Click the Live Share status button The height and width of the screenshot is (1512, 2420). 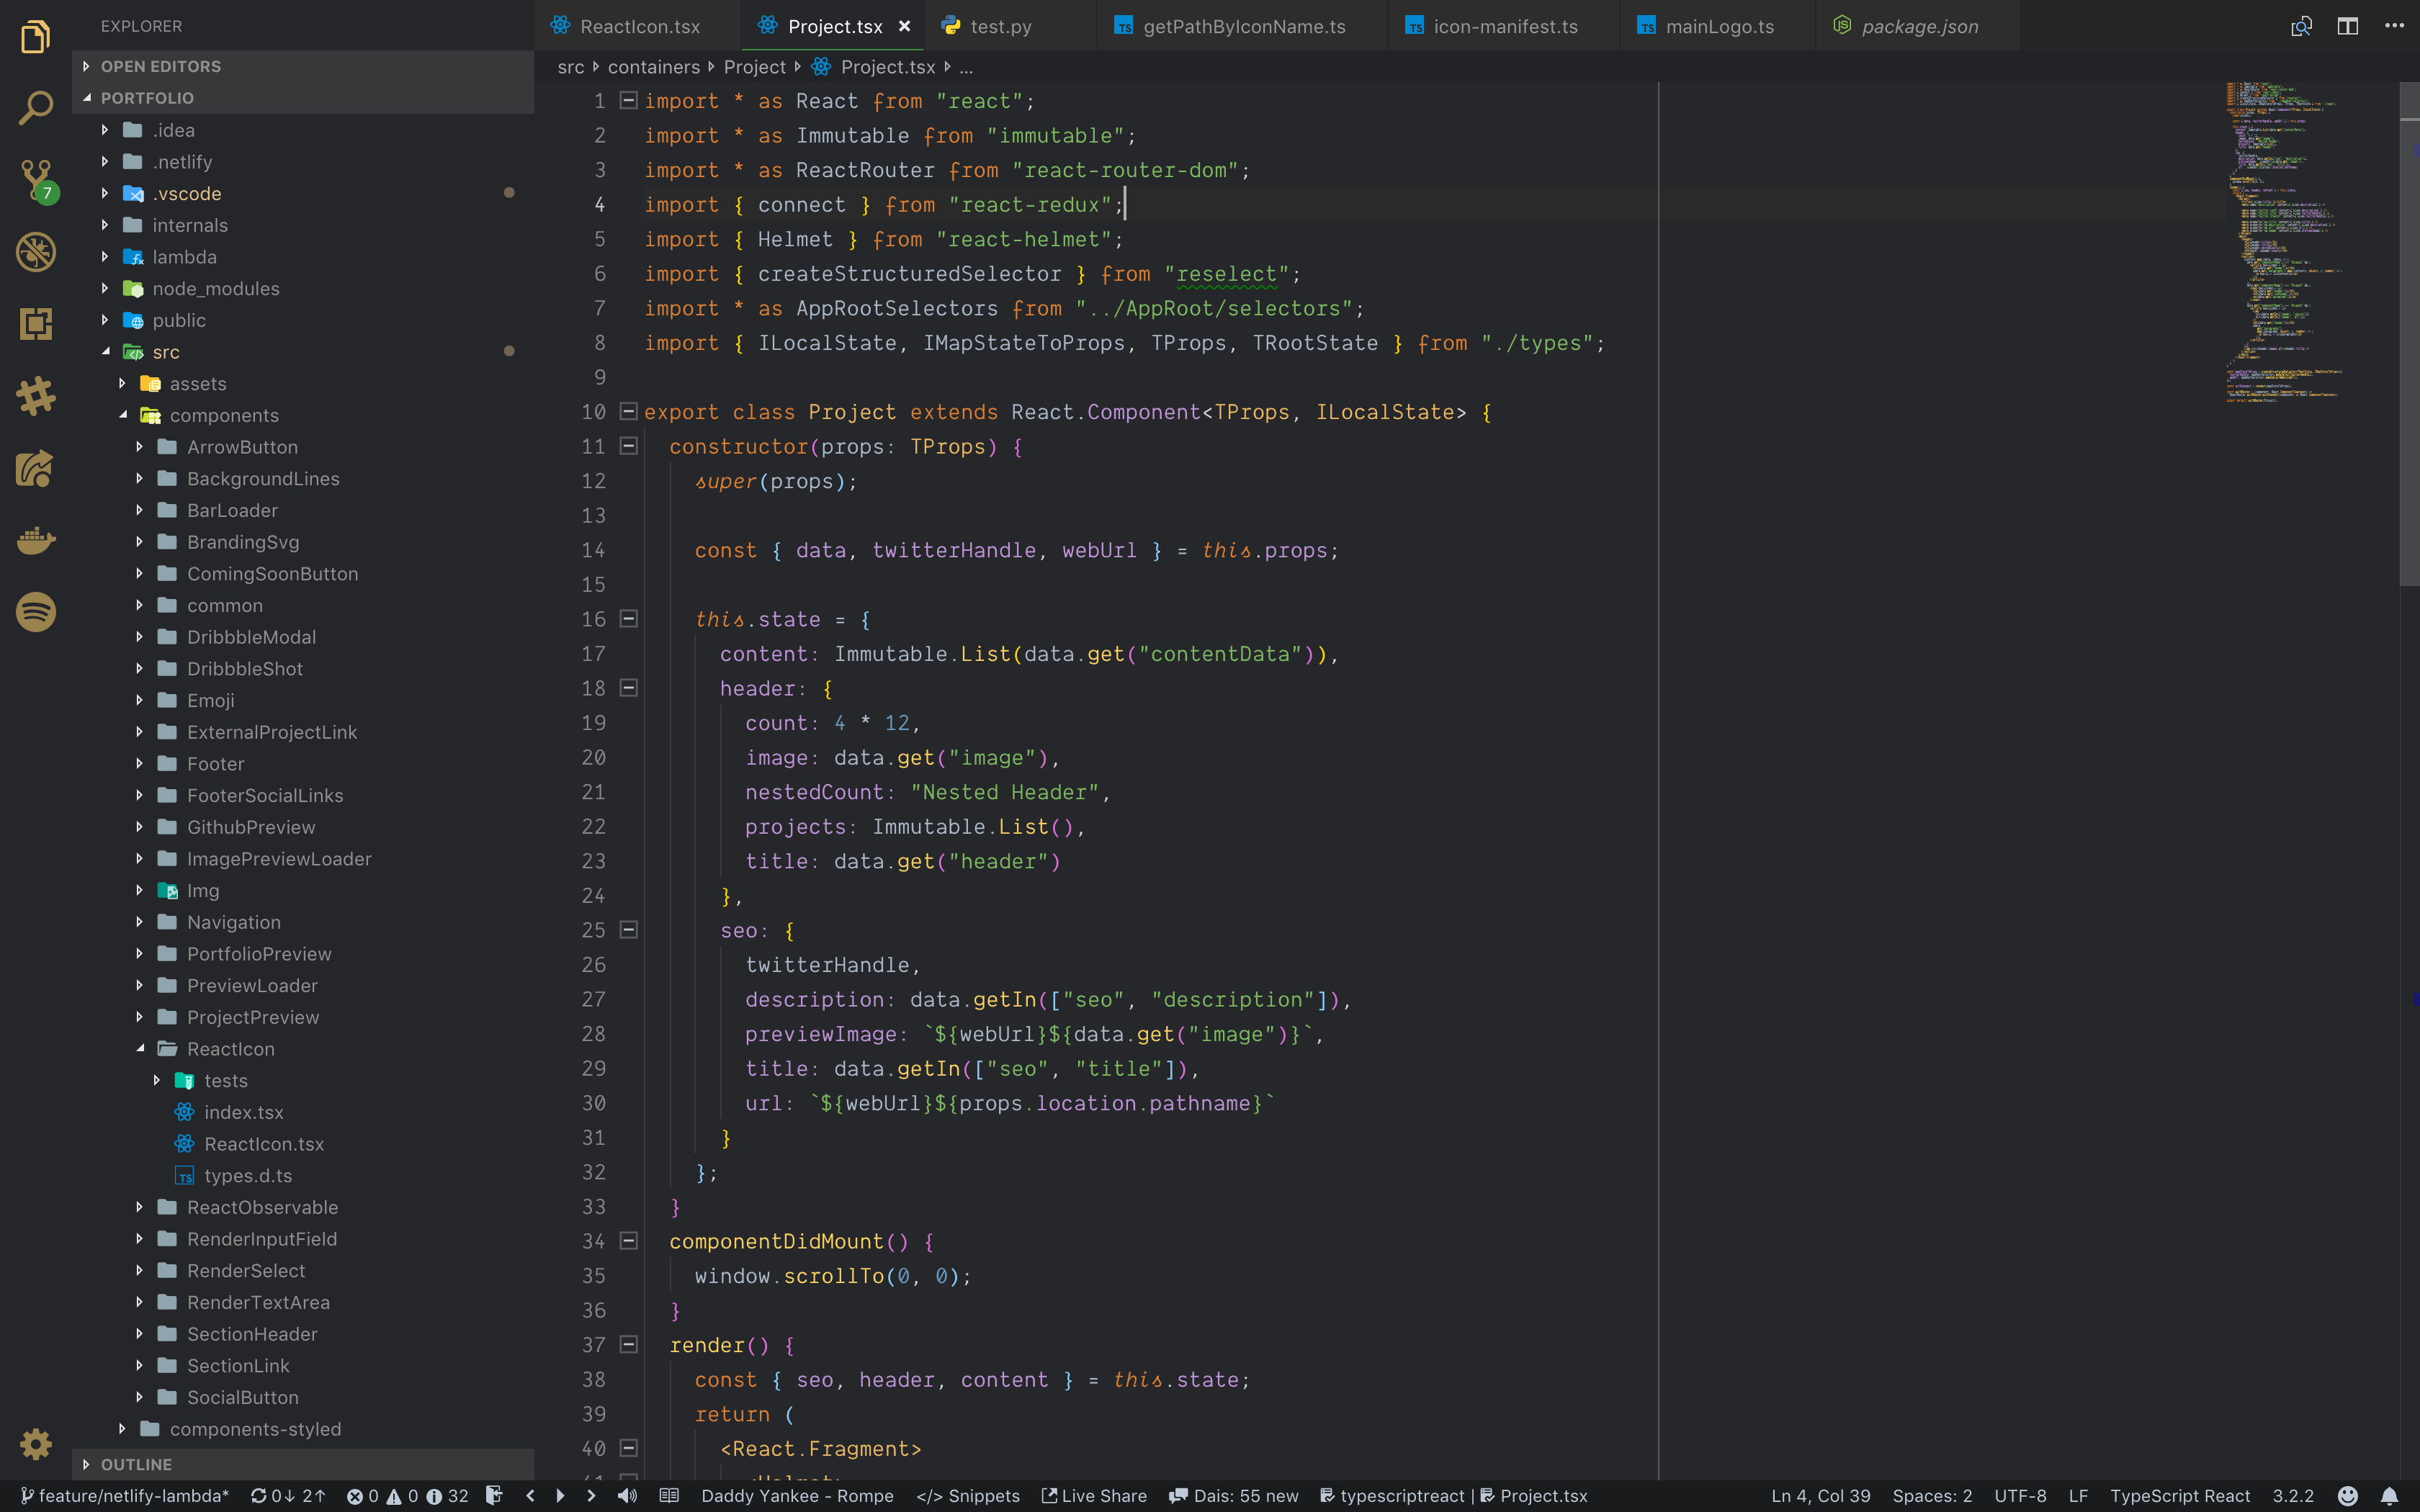coord(1094,1496)
